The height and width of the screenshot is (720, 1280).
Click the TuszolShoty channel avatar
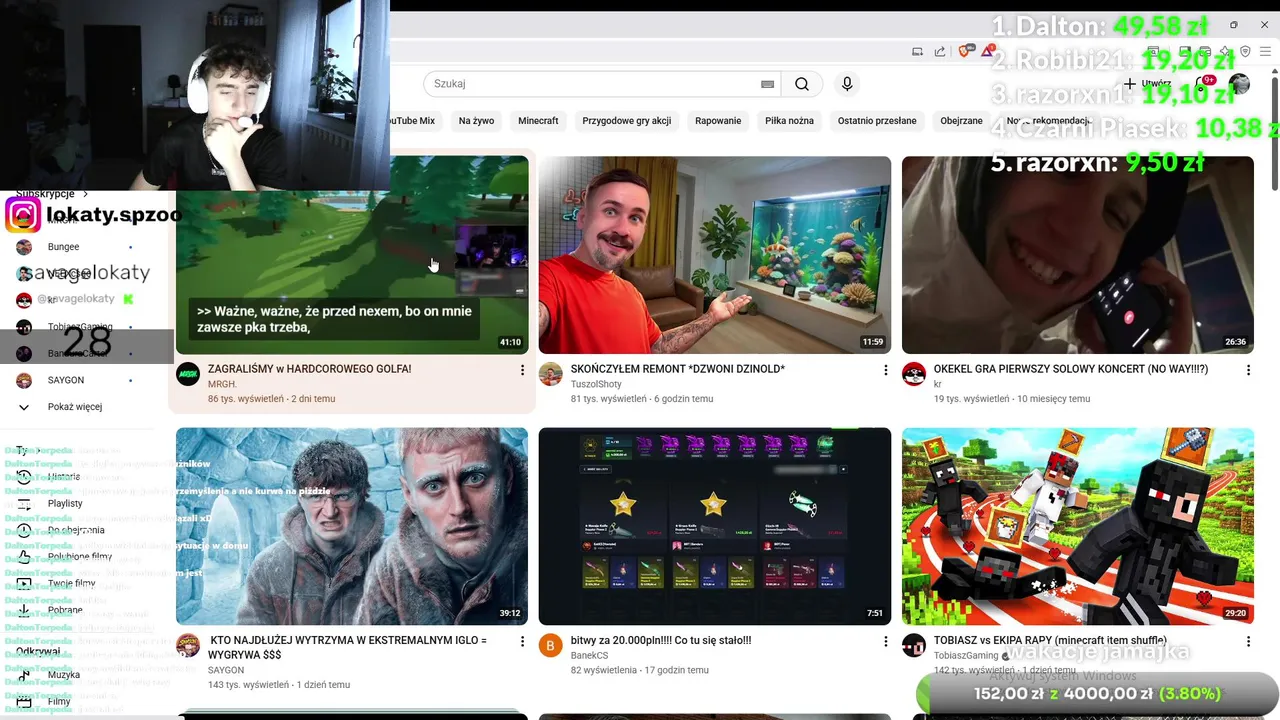coord(551,374)
